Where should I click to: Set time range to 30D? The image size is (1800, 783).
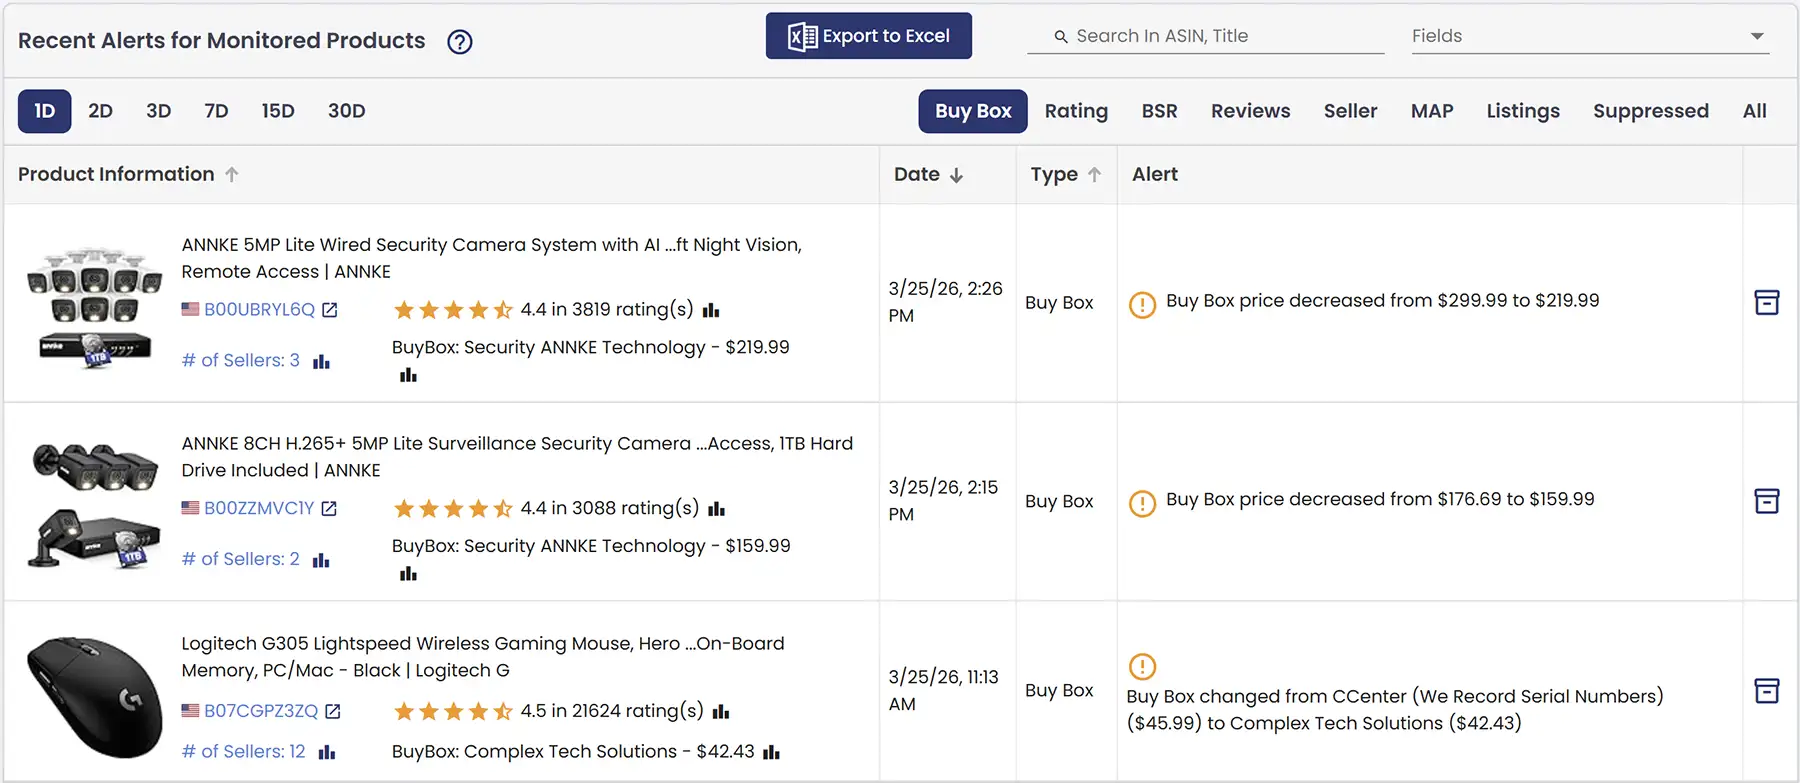pyautogui.click(x=346, y=111)
